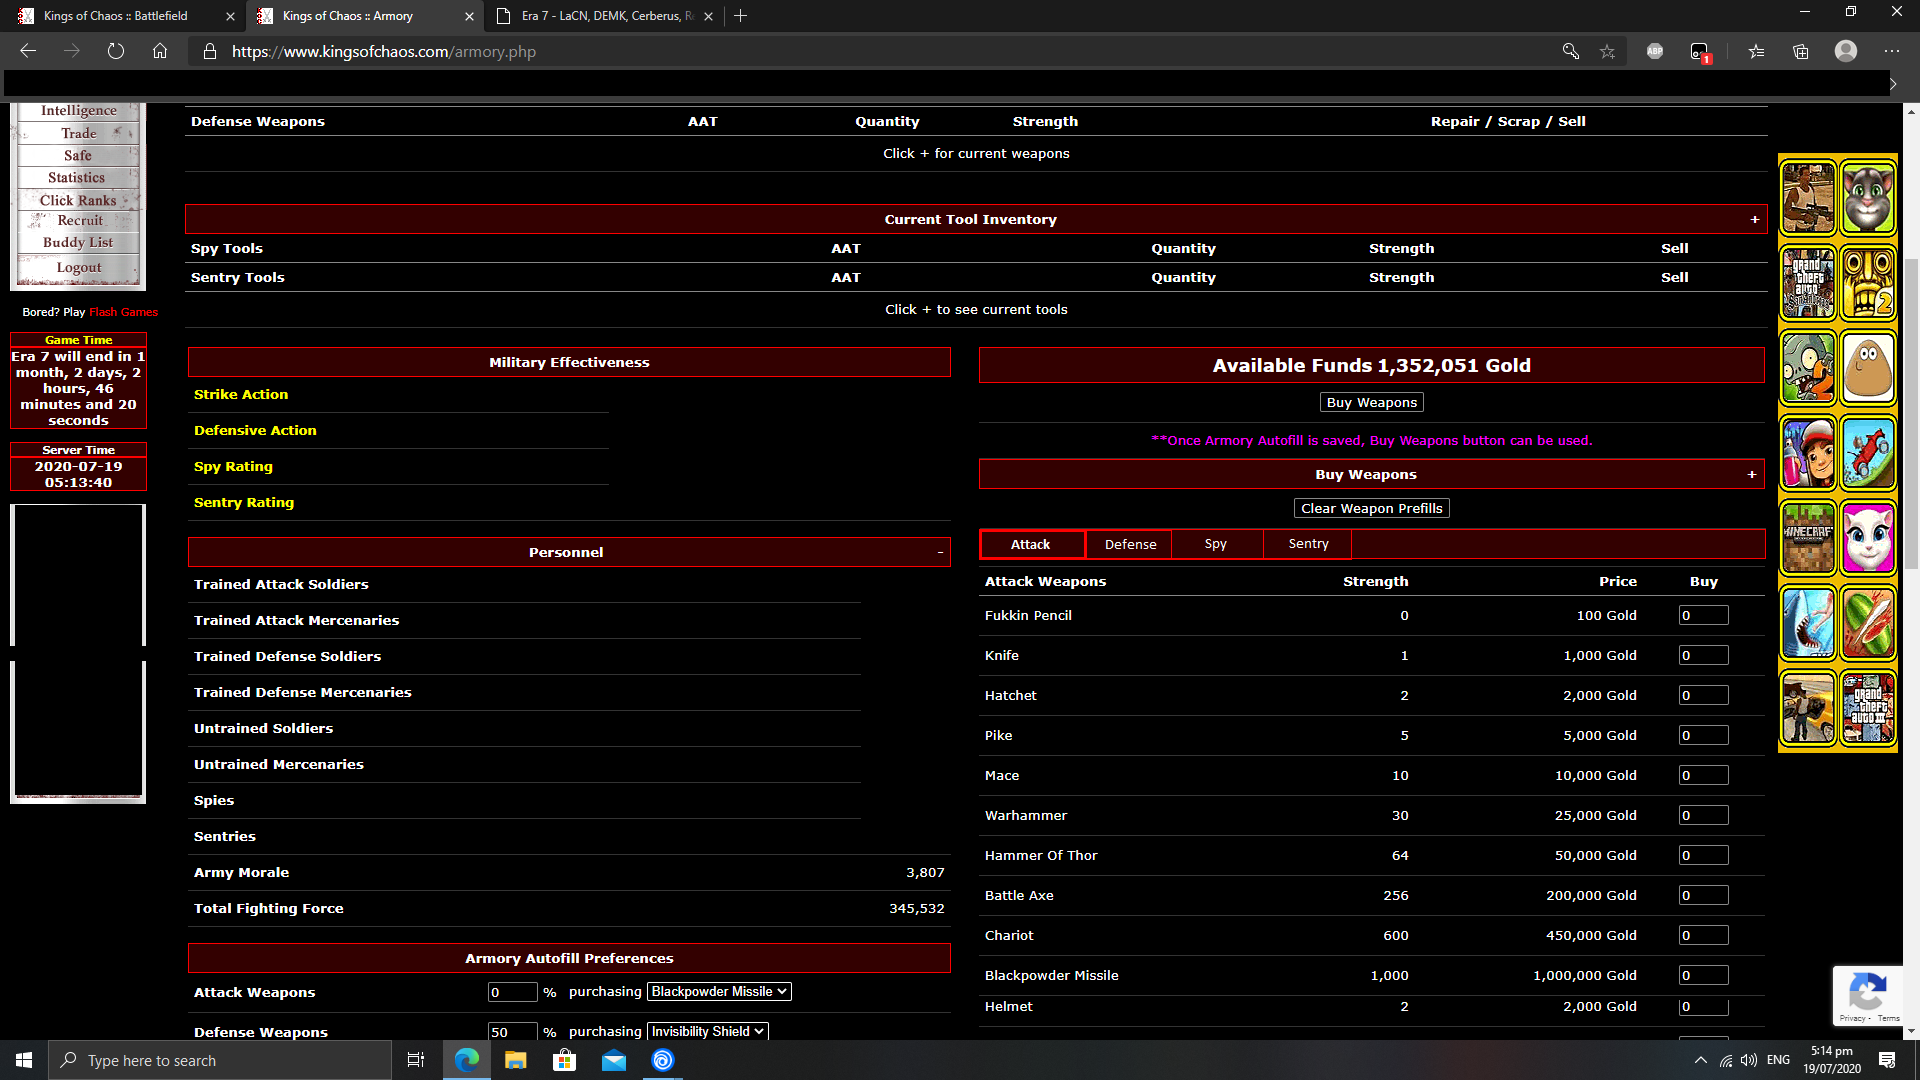Click the Plants vs Zombies game icon

pos(1808,369)
